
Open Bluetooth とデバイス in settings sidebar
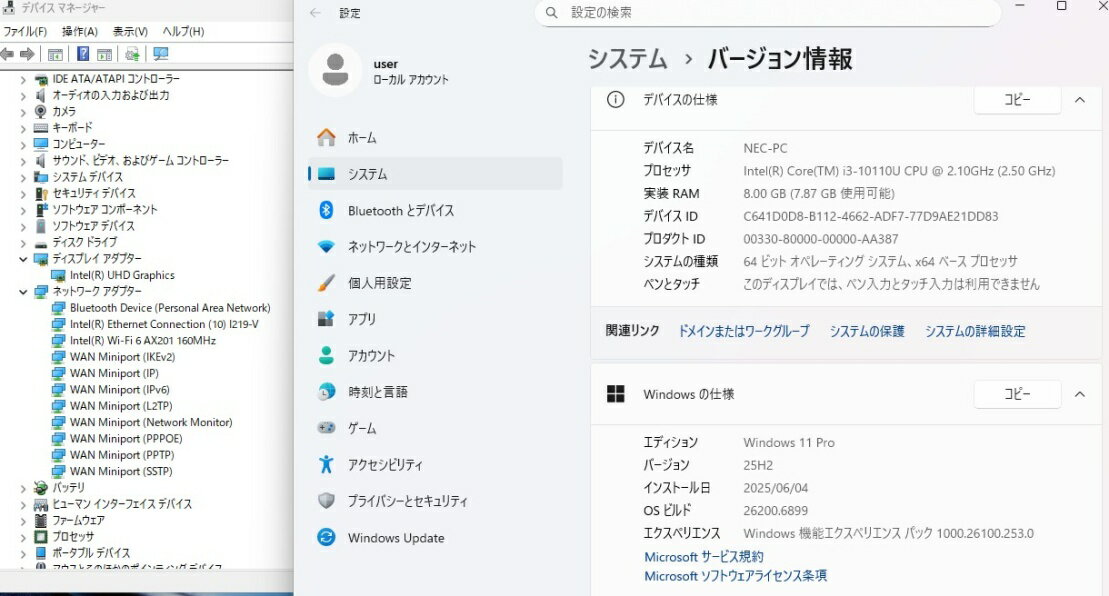tap(400, 210)
